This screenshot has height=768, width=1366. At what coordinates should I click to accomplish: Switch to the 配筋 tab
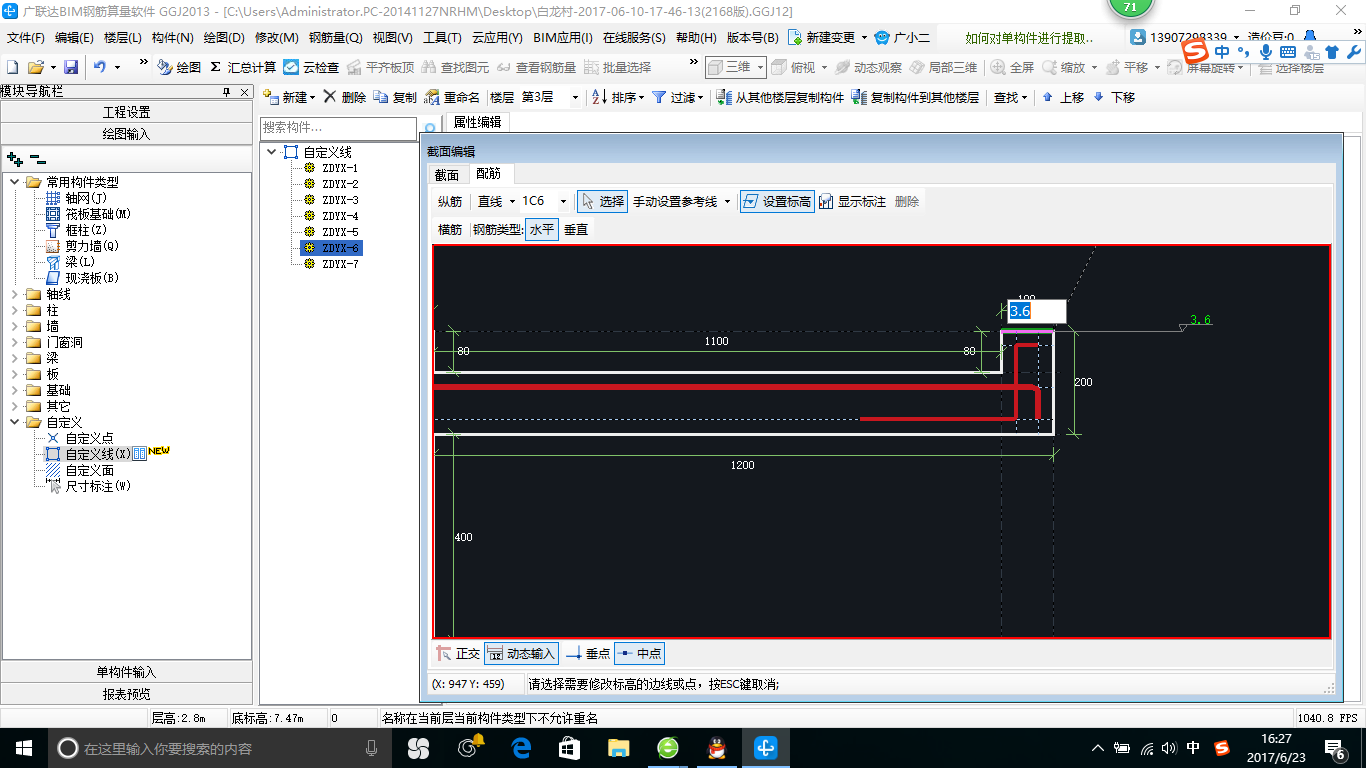(488, 174)
